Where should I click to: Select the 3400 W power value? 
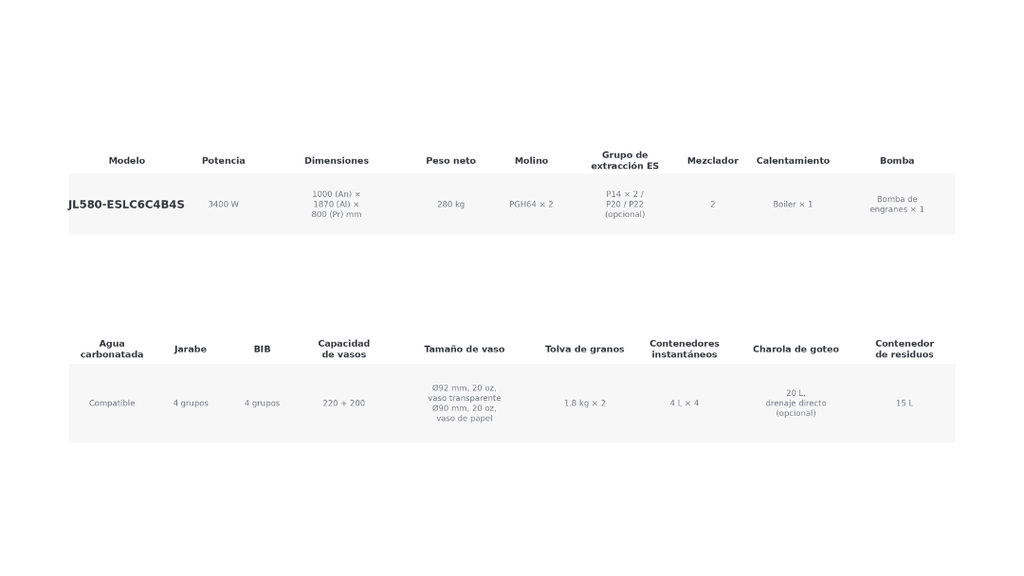pyautogui.click(x=223, y=204)
